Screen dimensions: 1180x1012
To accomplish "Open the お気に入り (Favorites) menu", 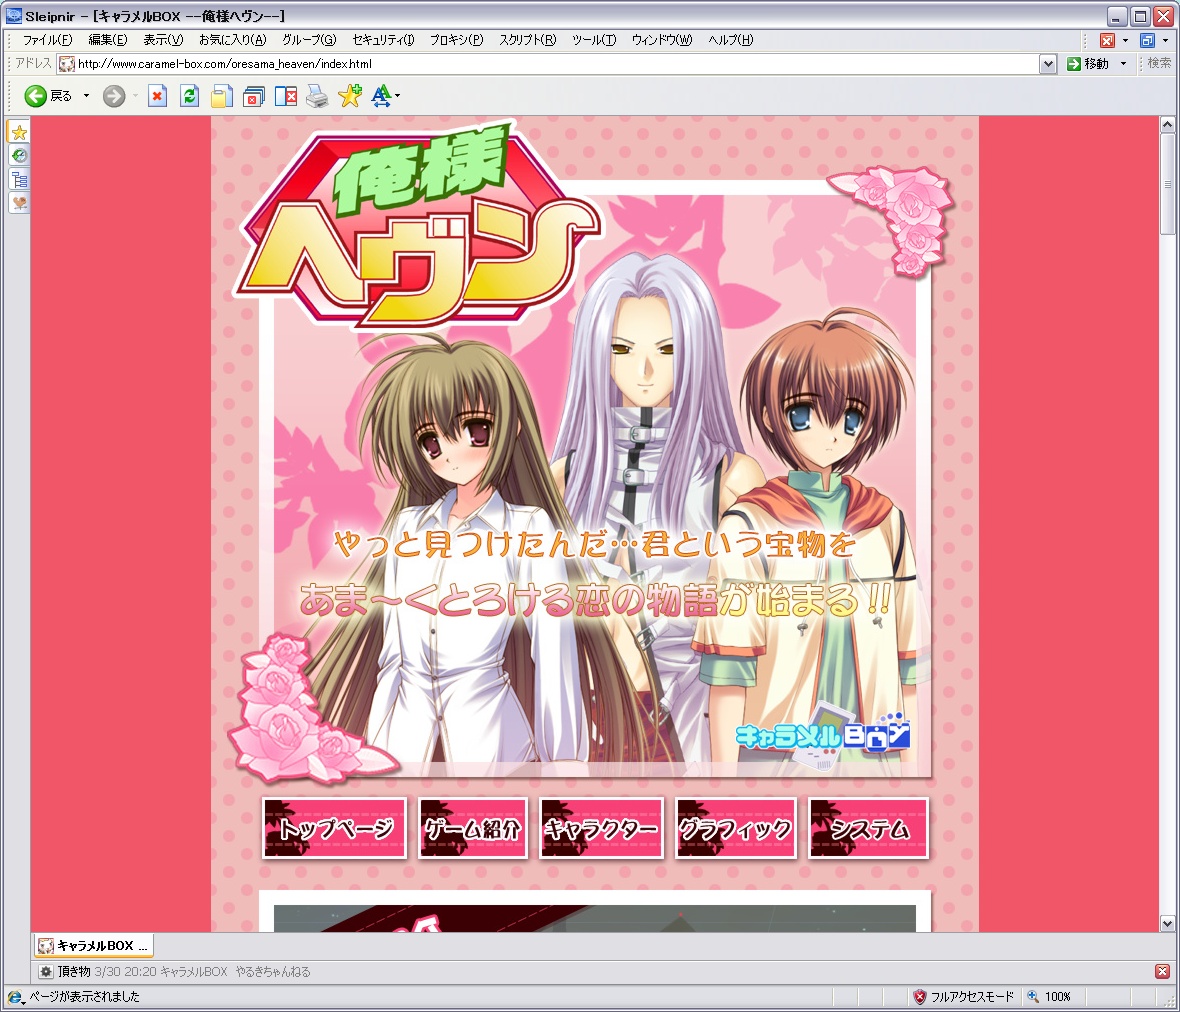I will tap(232, 40).
